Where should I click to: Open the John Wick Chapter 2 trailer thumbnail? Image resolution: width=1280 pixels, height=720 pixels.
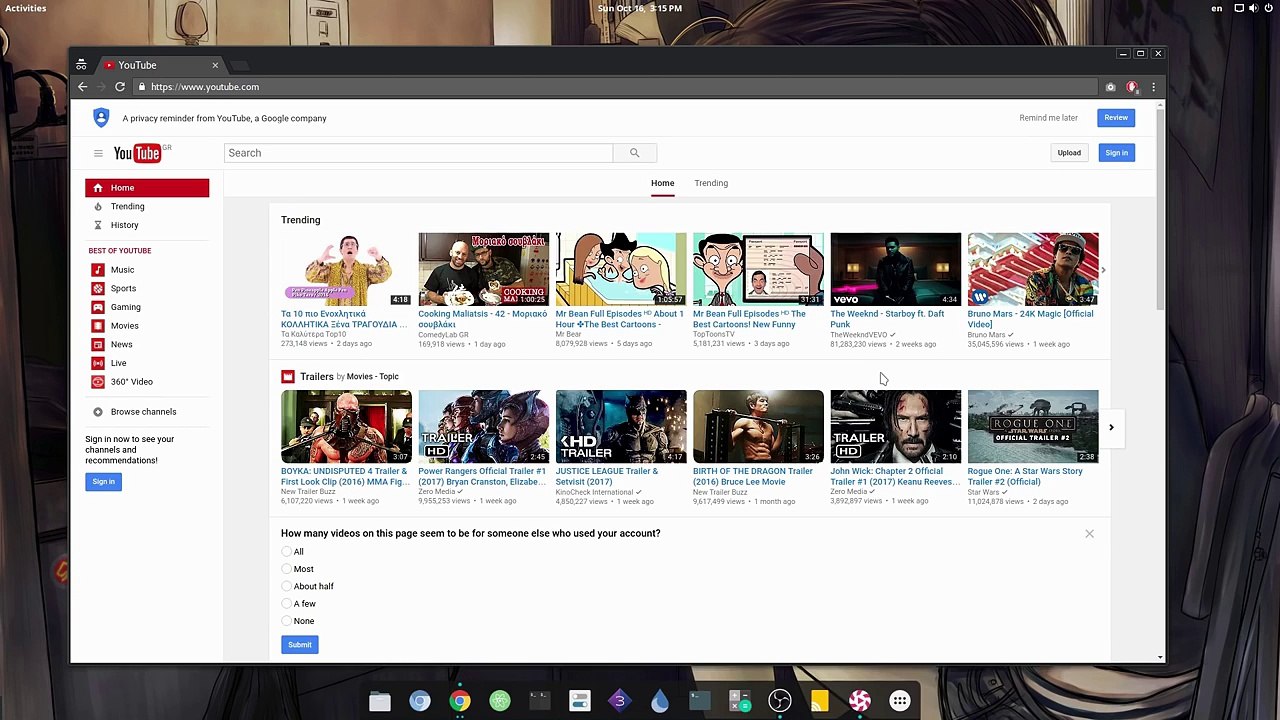point(895,427)
